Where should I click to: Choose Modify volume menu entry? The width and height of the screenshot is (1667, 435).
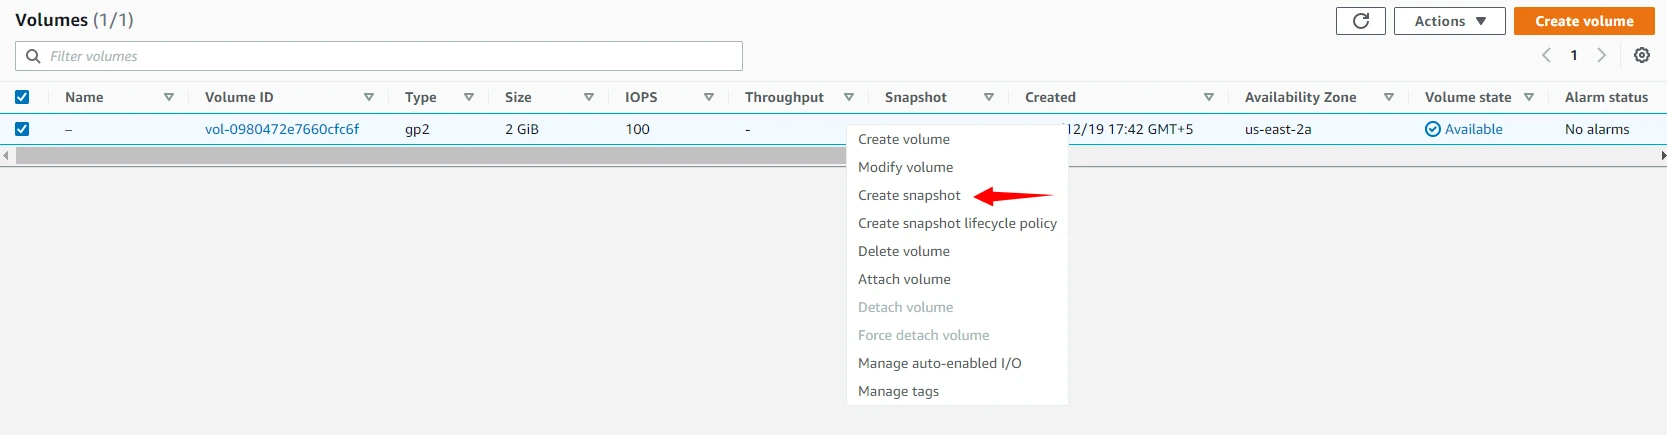905,167
